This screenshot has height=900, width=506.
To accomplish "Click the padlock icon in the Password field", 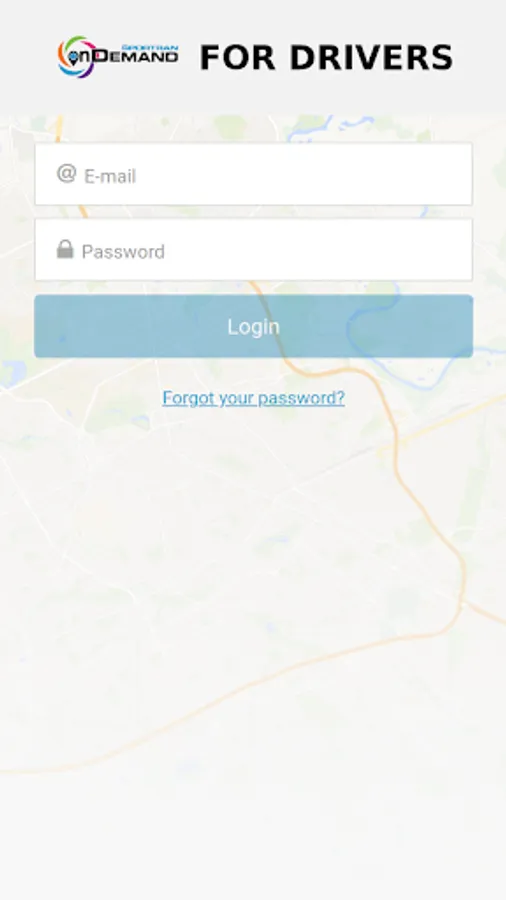I will (65, 249).
